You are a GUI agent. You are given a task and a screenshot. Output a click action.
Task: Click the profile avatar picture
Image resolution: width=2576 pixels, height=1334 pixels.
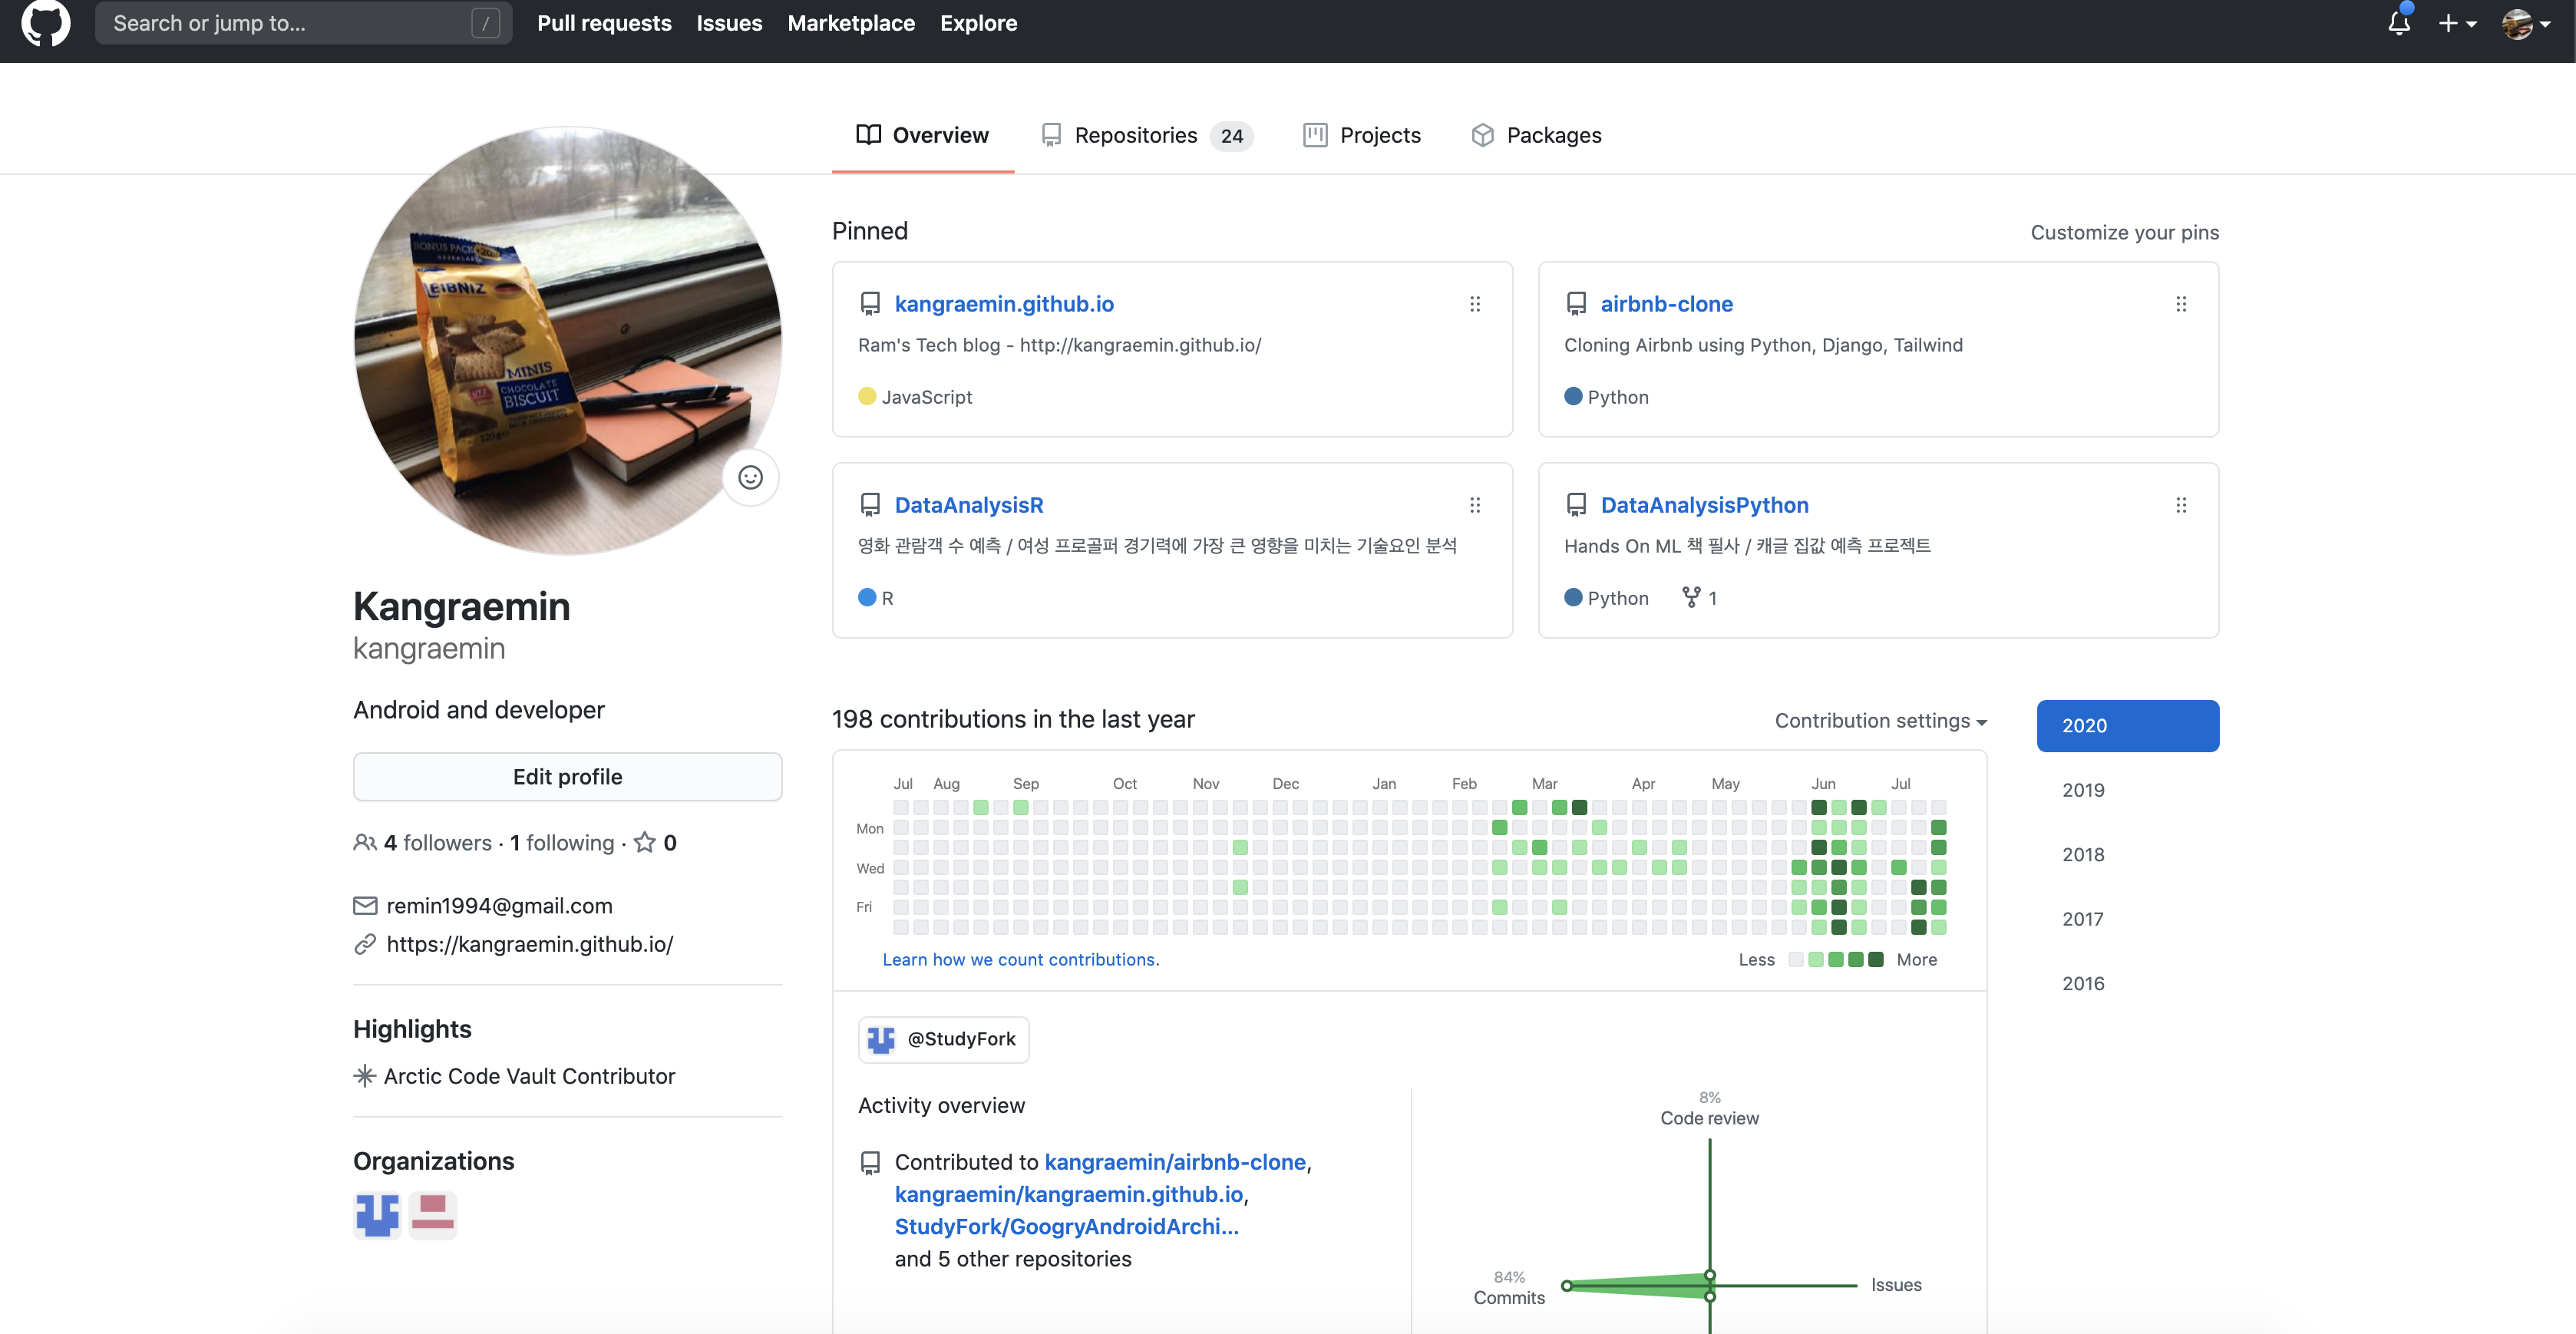tap(567, 340)
